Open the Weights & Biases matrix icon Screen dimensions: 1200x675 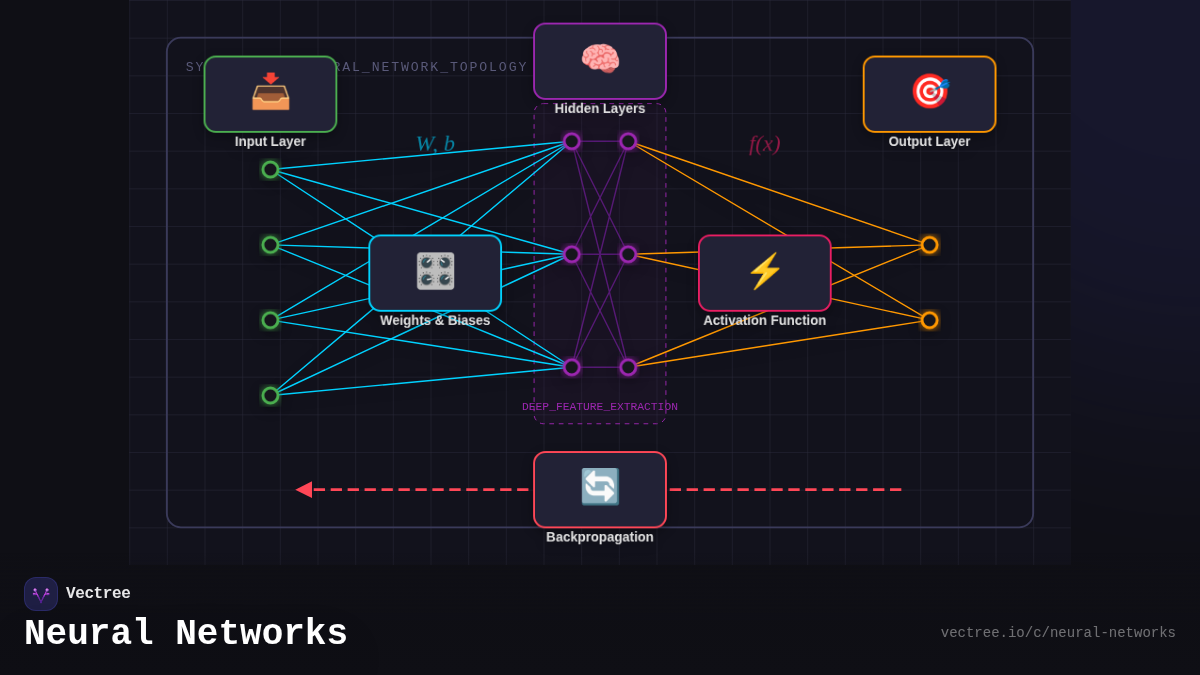click(x=435, y=271)
